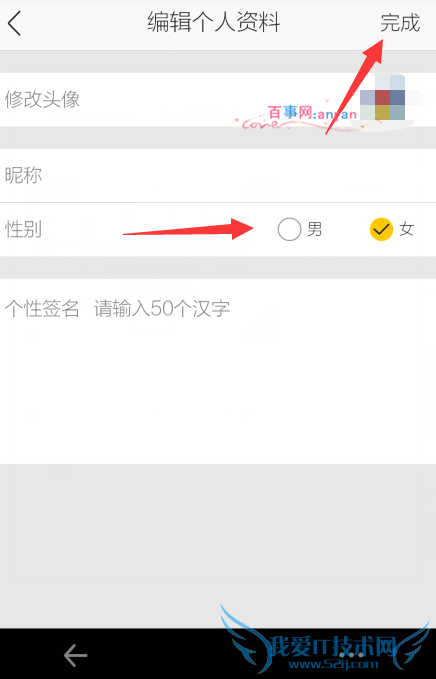Click the pixelated avatar thumbnail
The height and width of the screenshot is (679, 436).
382,98
